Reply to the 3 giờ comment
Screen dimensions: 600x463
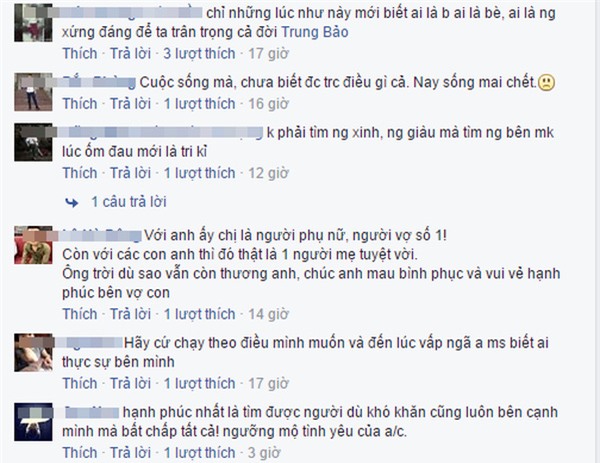(x=130, y=453)
